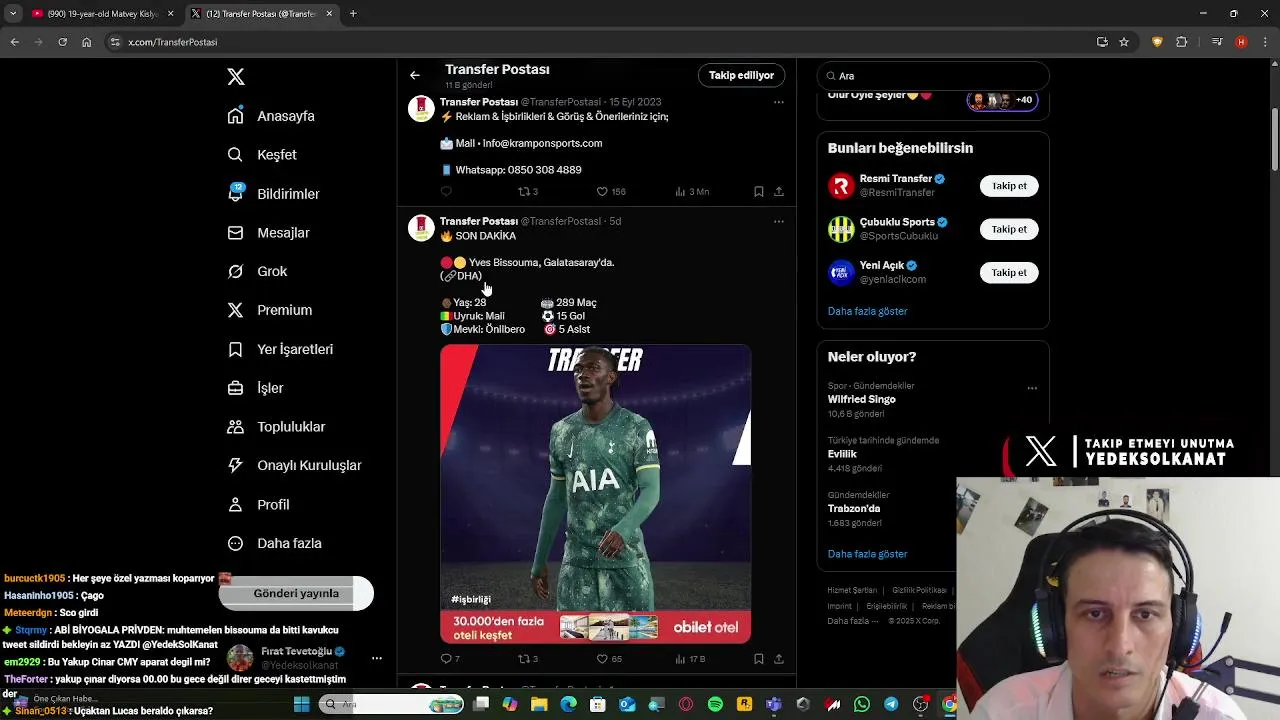Reload the page
Viewport: 1280px width, 720px height.
point(62,42)
